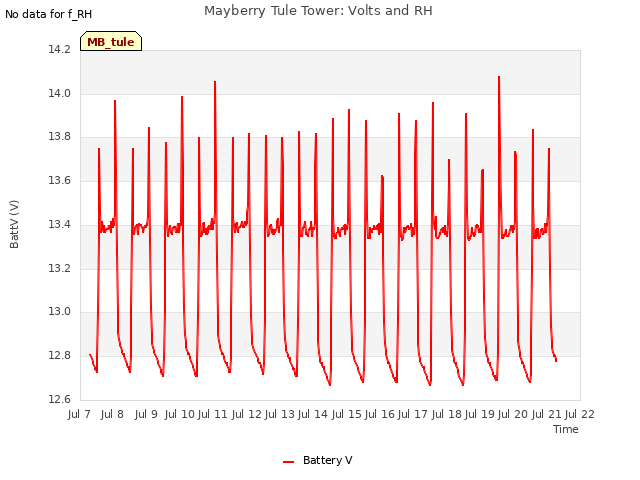Click the Jul 17 tick label
The image size is (640, 480).
coord(413,414)
